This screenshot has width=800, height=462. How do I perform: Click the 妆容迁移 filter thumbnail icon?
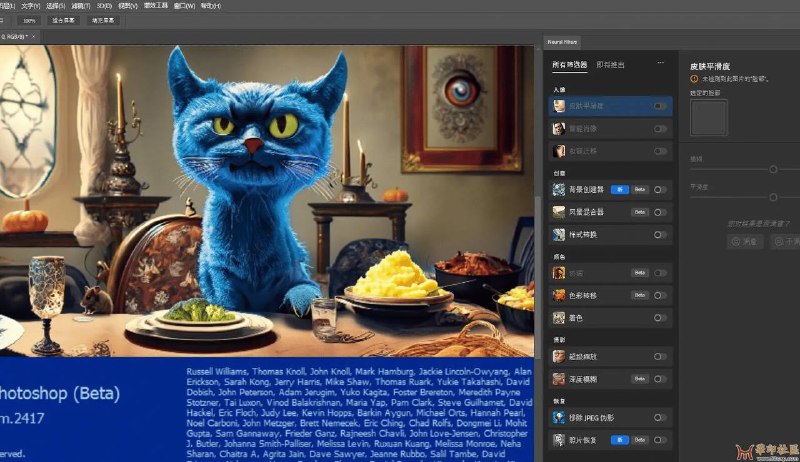[x=559, y=151]
